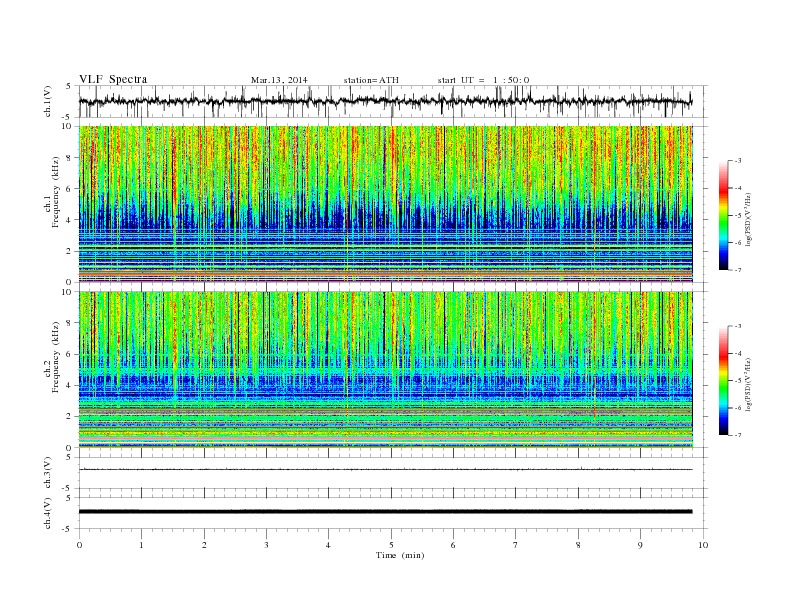Click the ch.1 spectrogram color scale bar
This screenshot has width=792, height=612.
point(723,215)
